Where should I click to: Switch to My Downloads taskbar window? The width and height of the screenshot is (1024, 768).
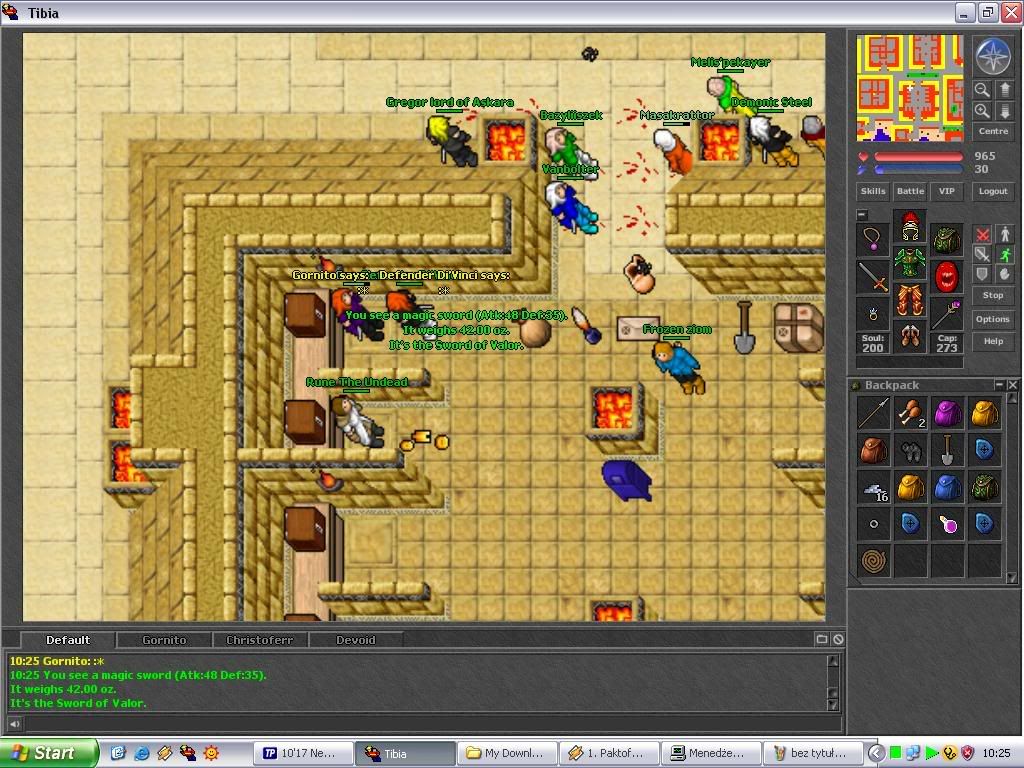click(507, 753)
